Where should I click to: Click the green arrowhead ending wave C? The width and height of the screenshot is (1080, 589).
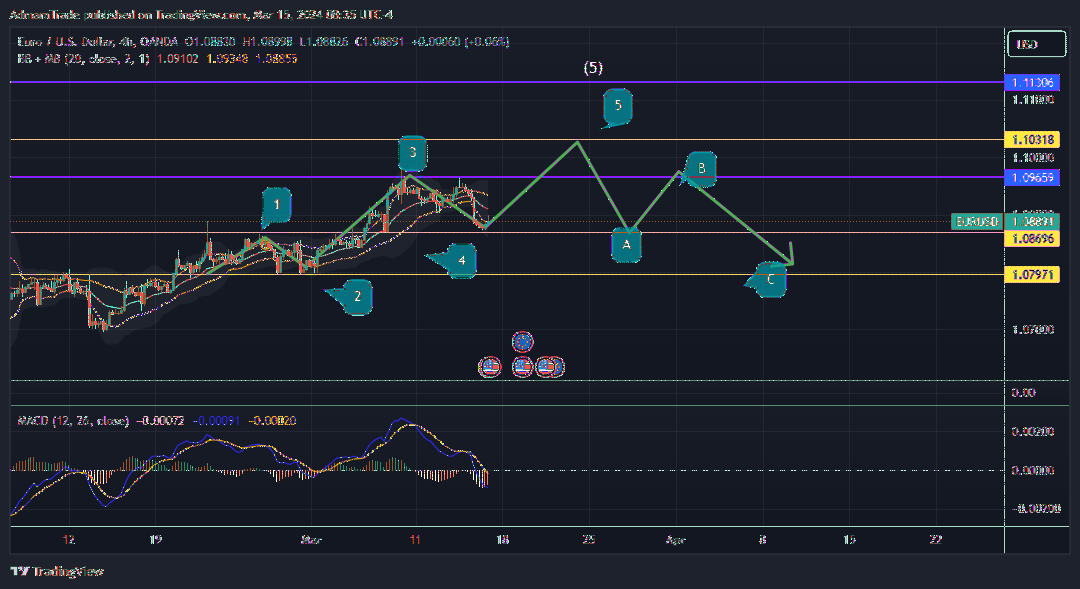(788, 258)
